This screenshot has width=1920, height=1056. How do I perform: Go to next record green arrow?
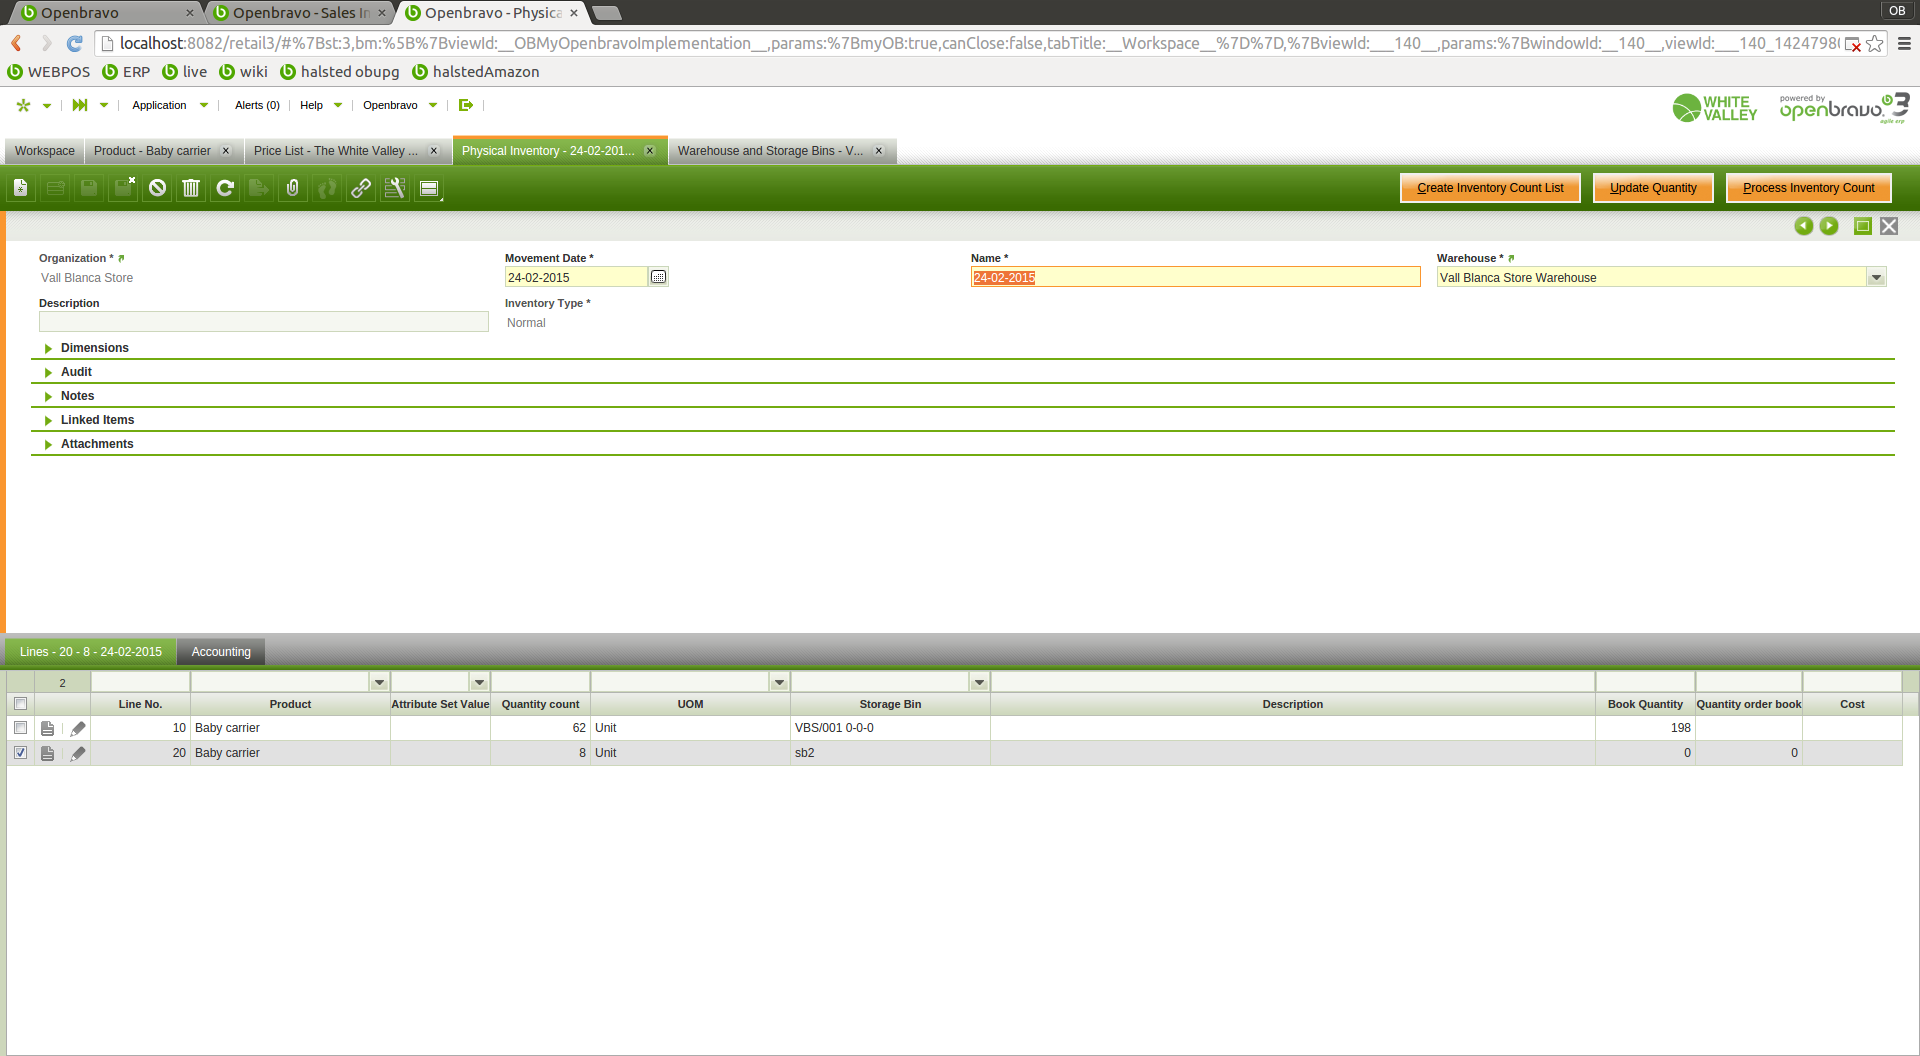(1829, 226)
